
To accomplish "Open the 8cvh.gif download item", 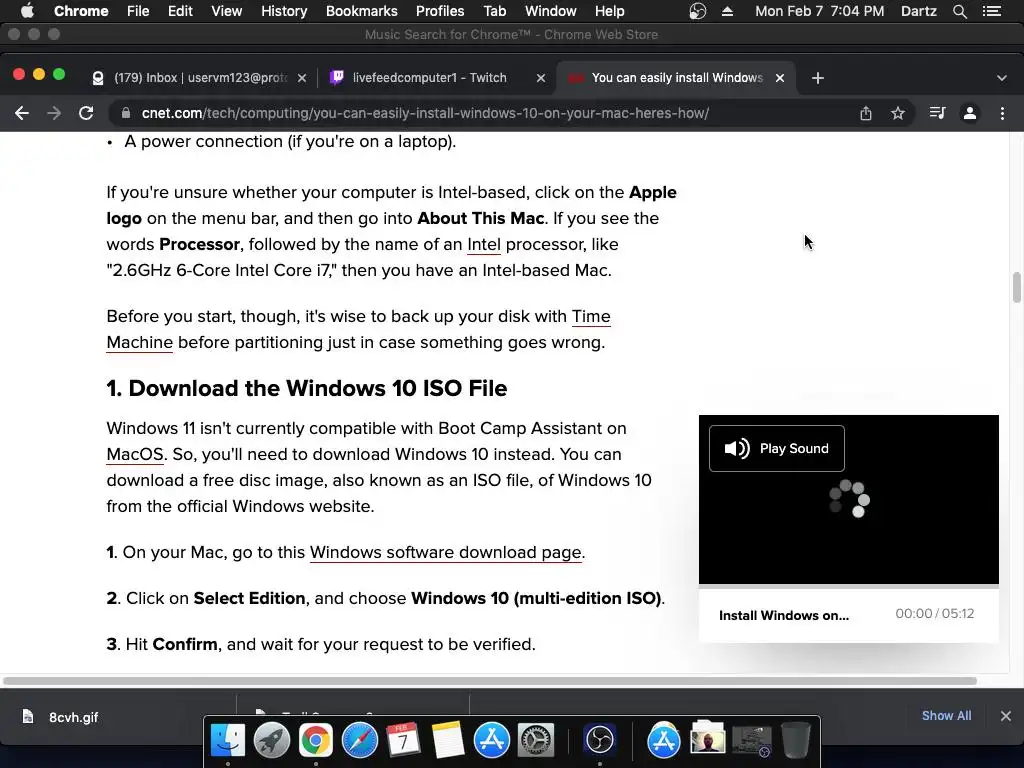I will coord(73,717).
